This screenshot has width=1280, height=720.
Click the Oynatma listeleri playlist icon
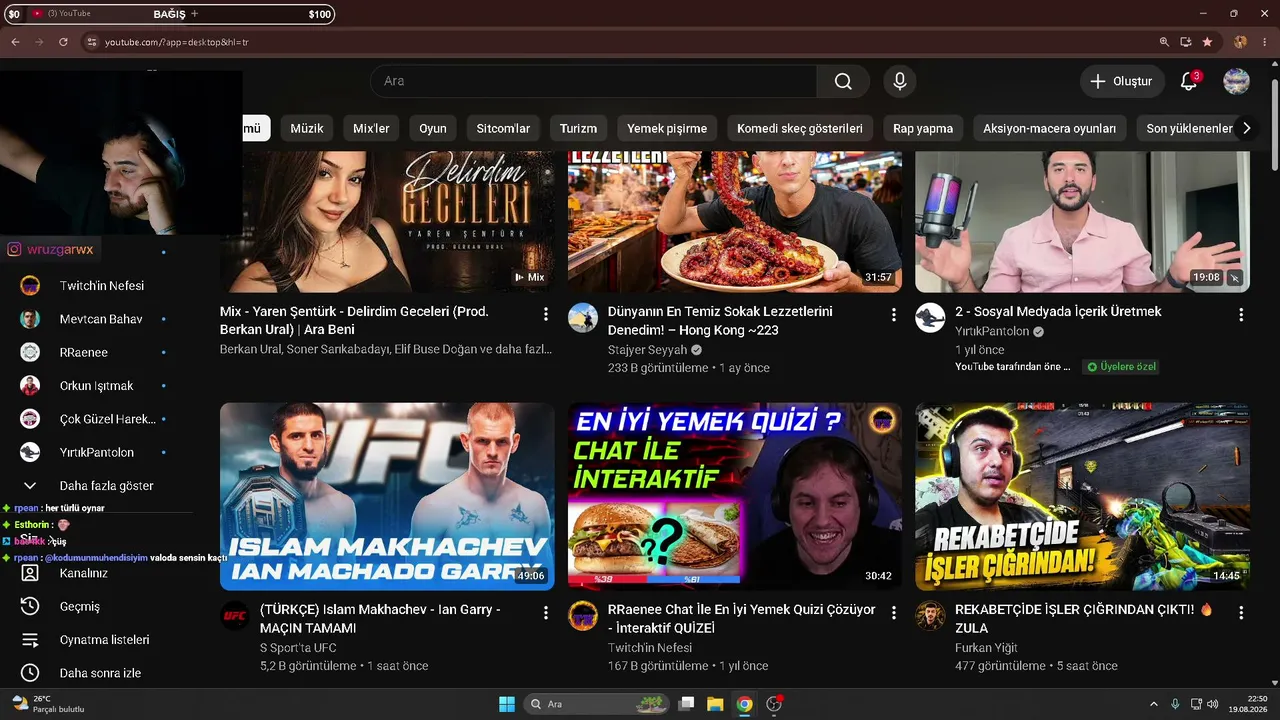(30, 640)
